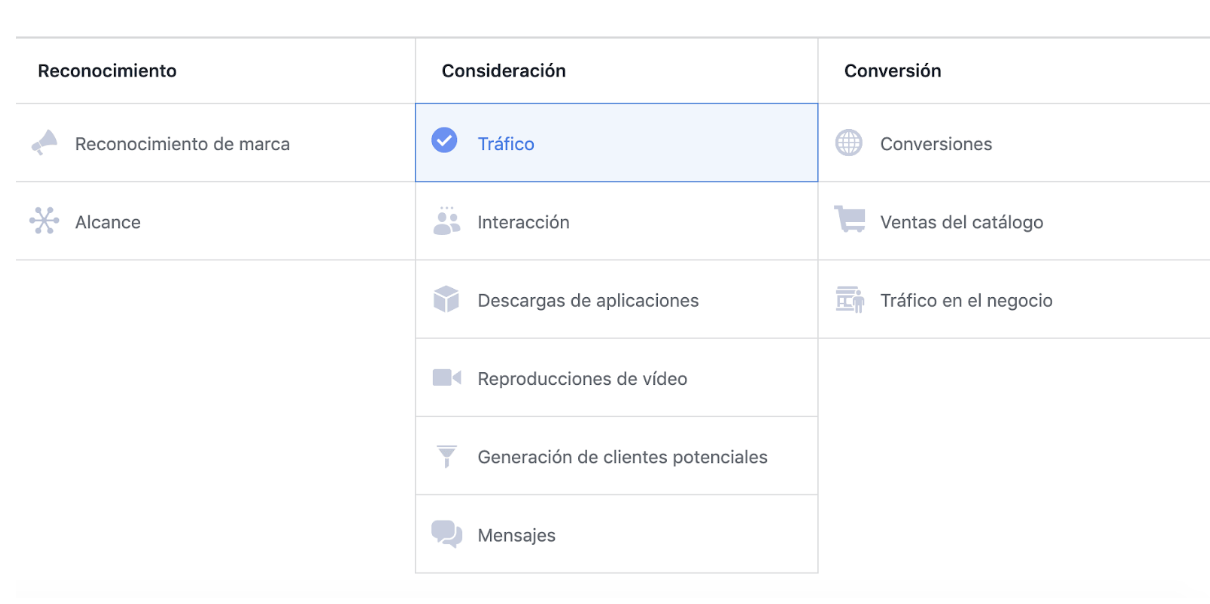1210x604 pixels.
Task: Toggle the blue Tráfico checkmark
Action: tap(444, 141)
